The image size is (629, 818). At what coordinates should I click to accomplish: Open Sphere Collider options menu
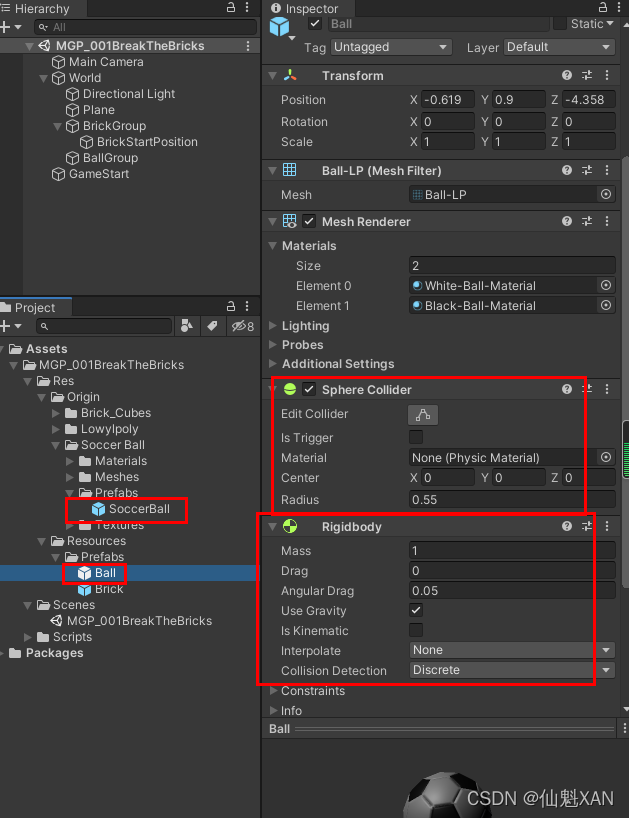tap(607, 389)
